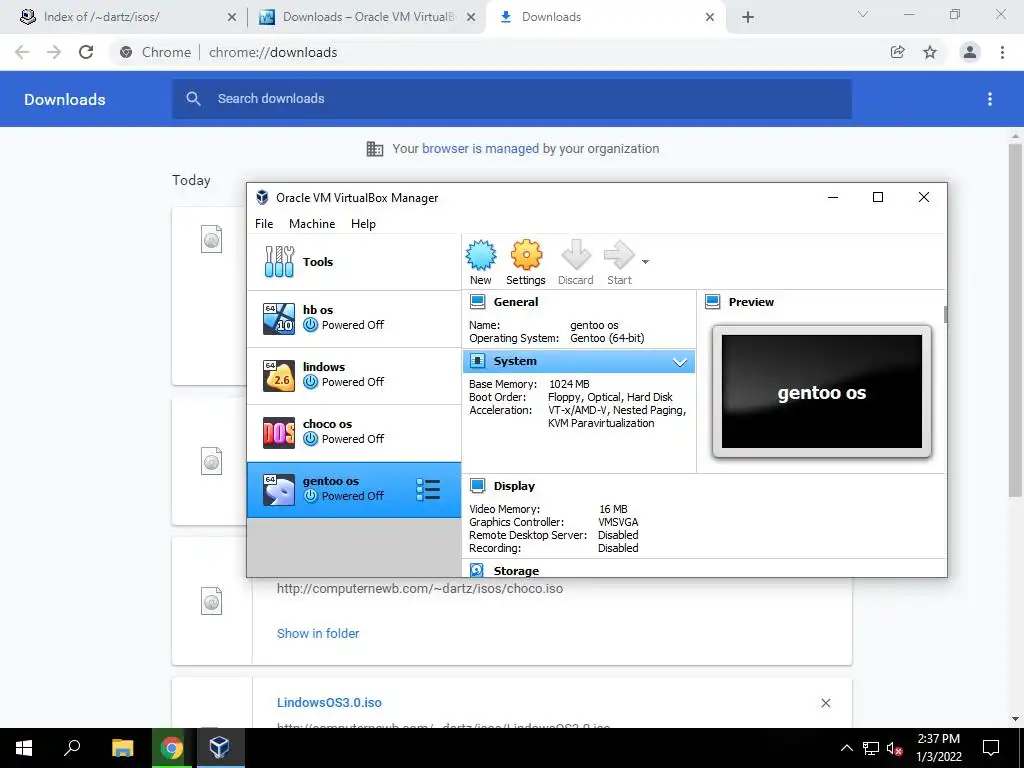Click the System section header icon
This screenshot has width=1024, height=768.
(x=477, y=360)
